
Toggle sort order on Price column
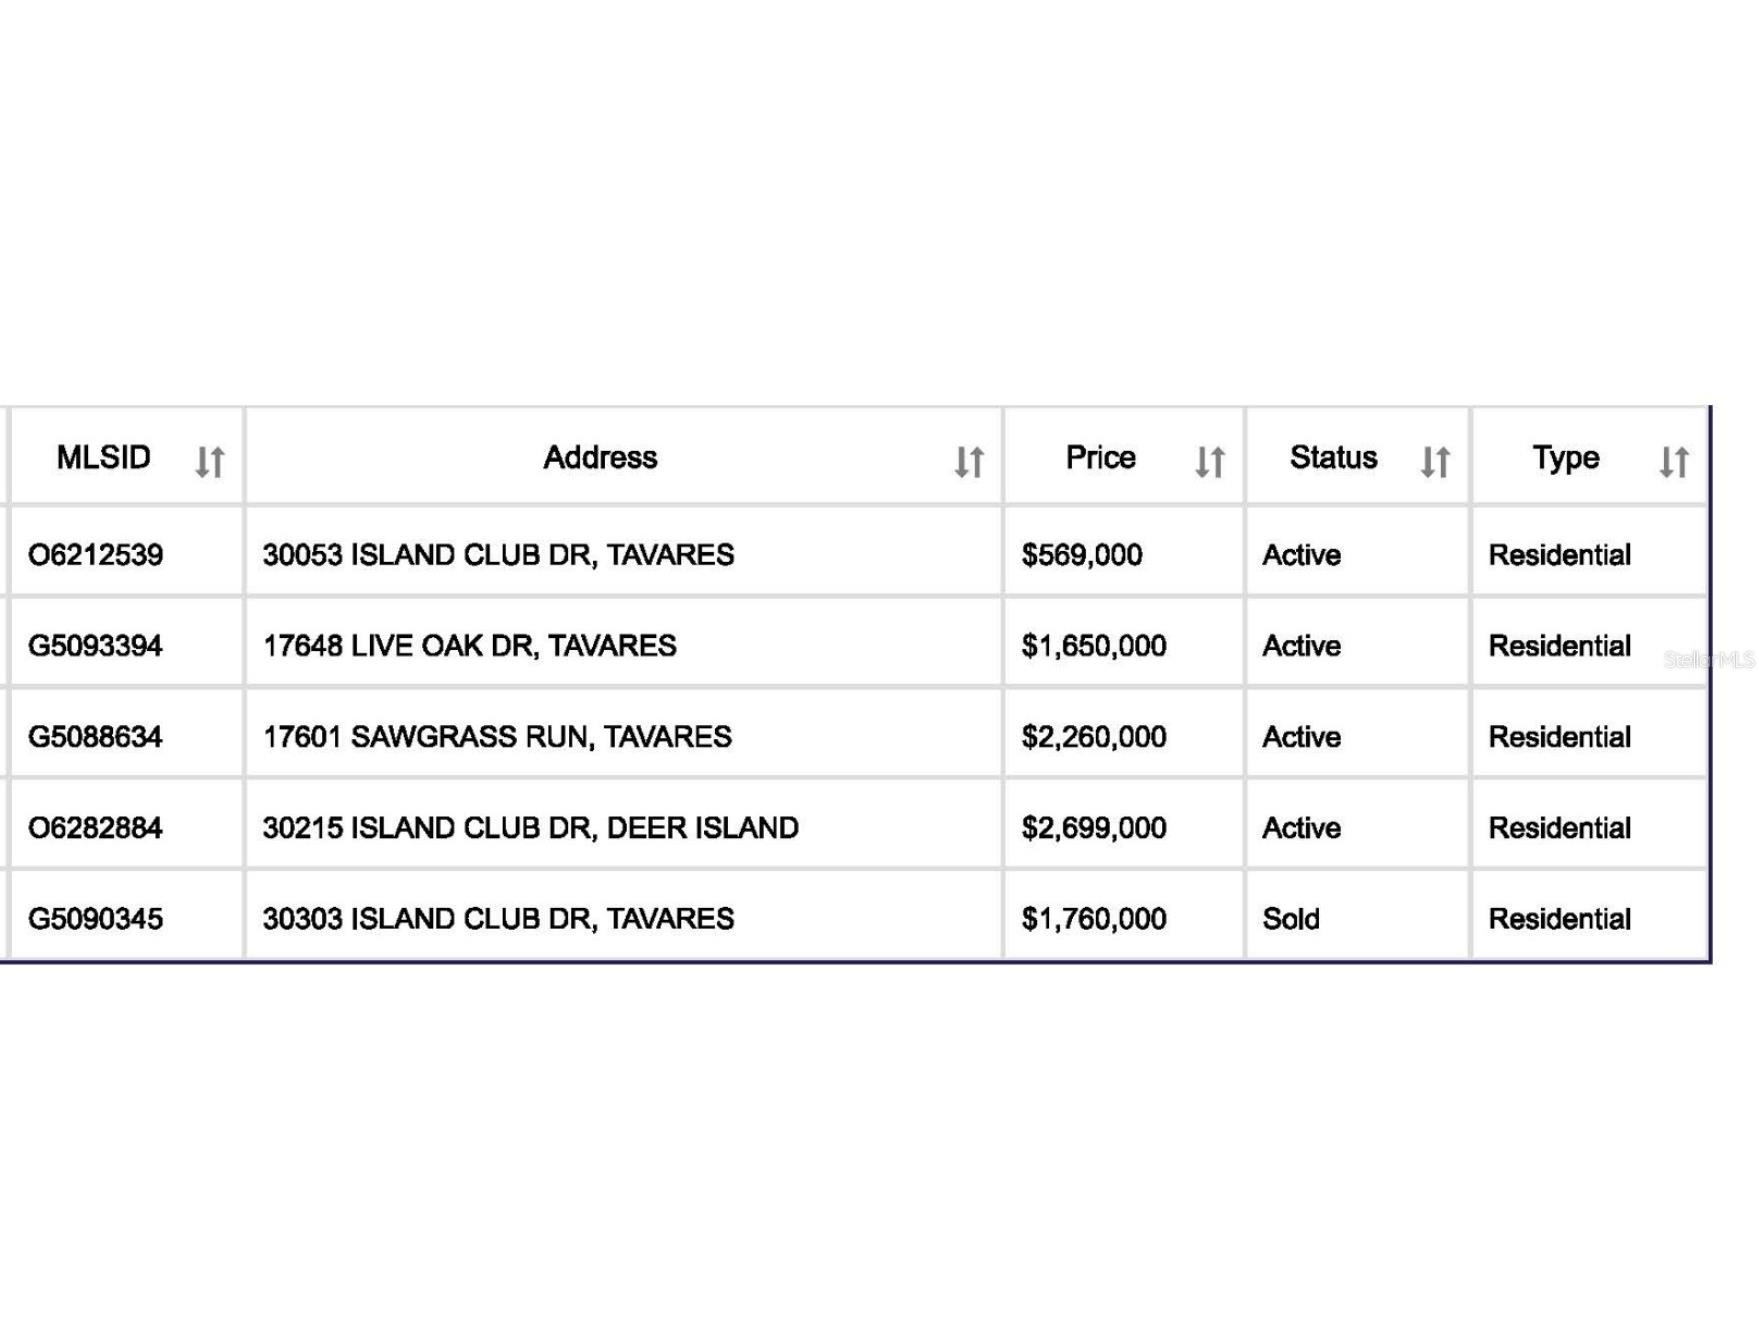[1208, 460]
